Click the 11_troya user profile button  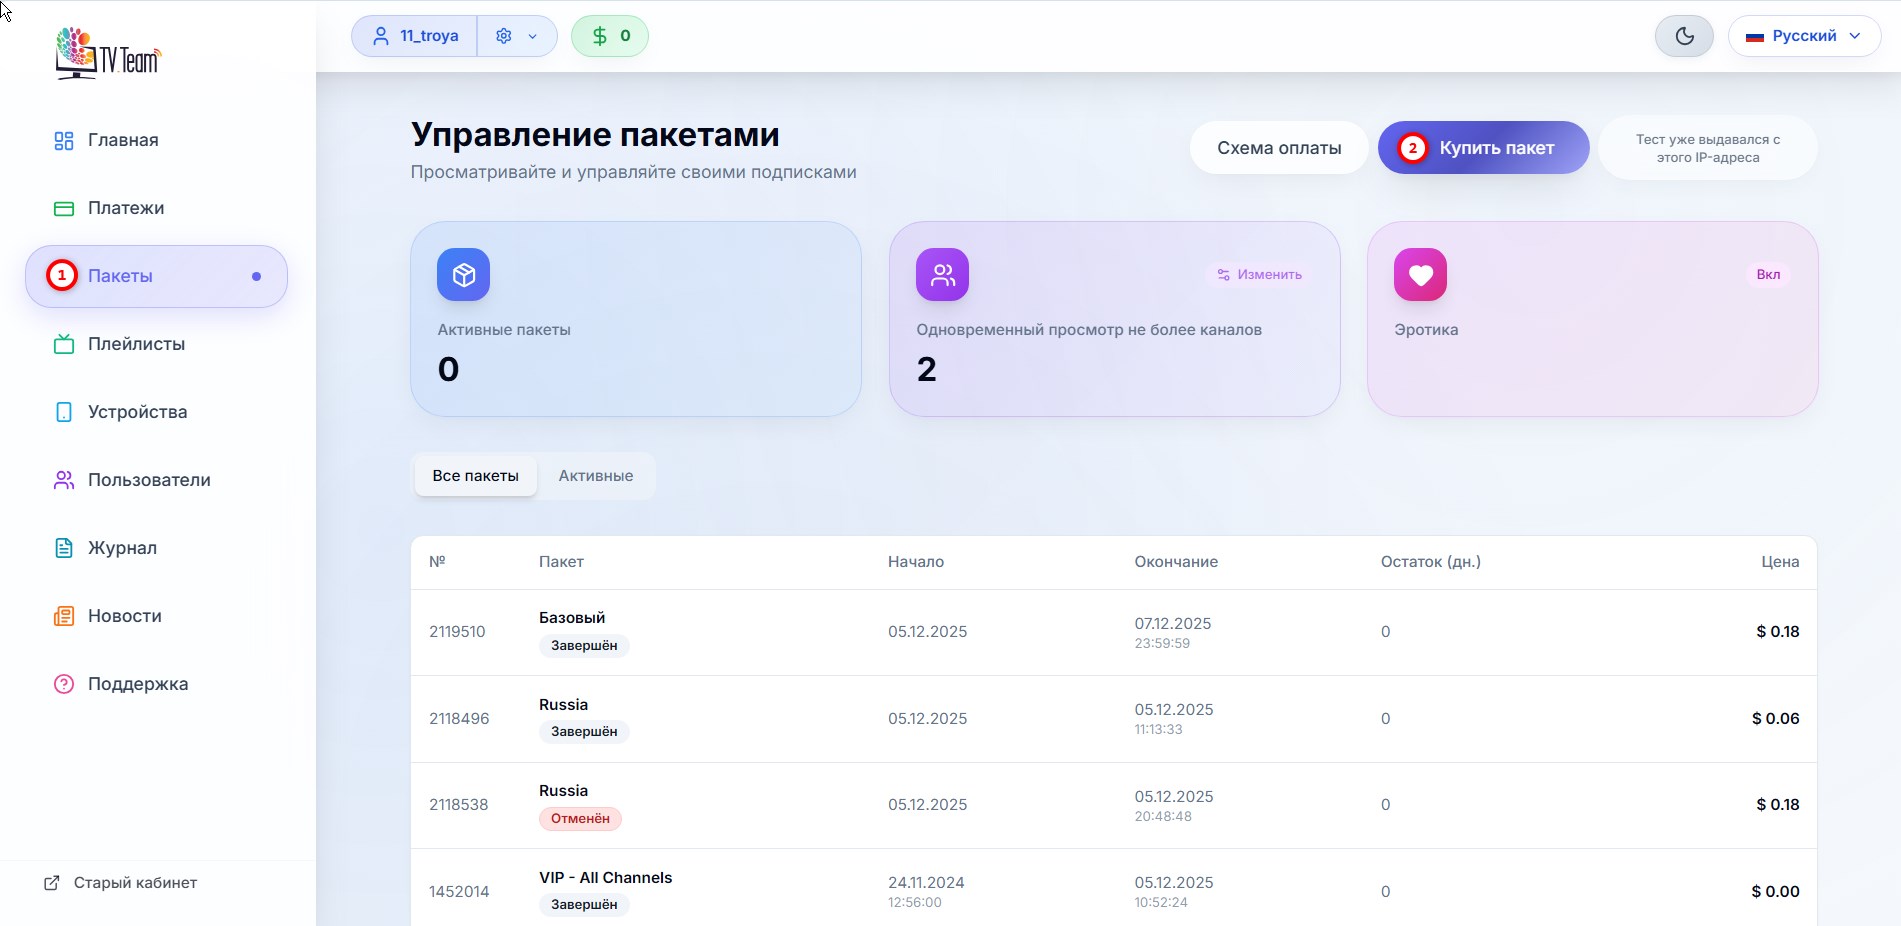415,36
